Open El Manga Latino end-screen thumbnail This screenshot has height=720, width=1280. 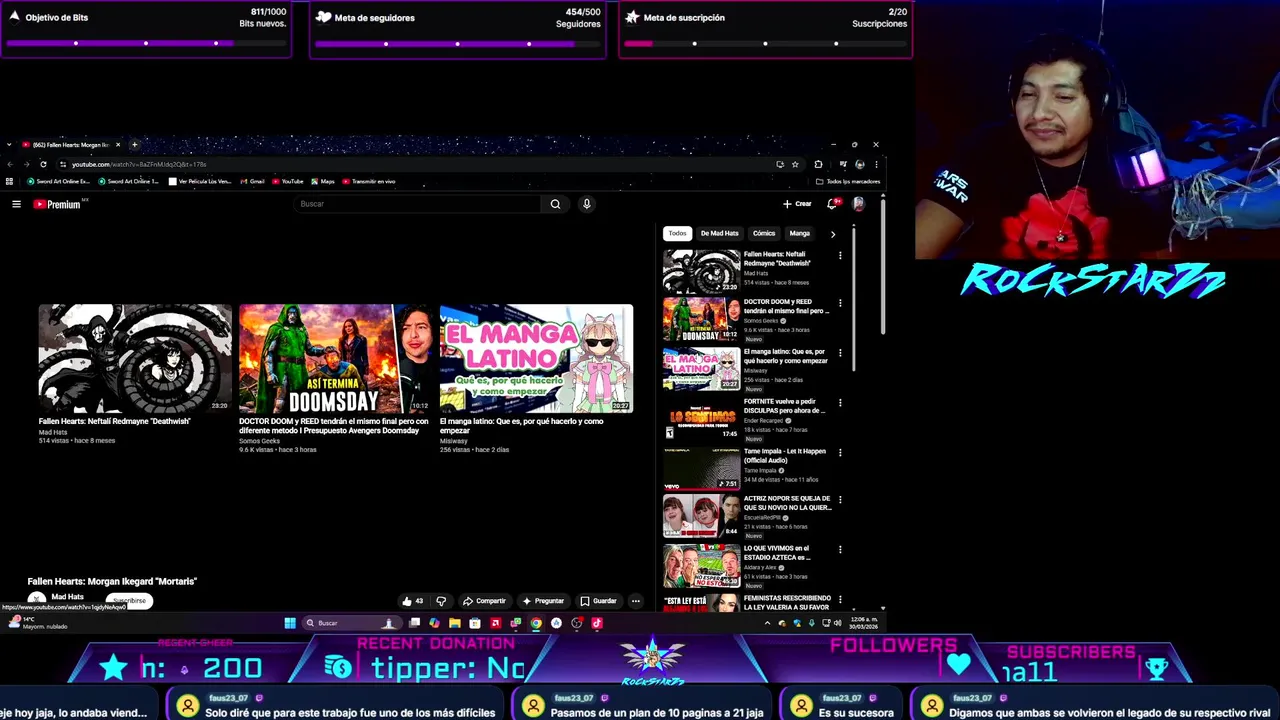[x=536, y=358]
